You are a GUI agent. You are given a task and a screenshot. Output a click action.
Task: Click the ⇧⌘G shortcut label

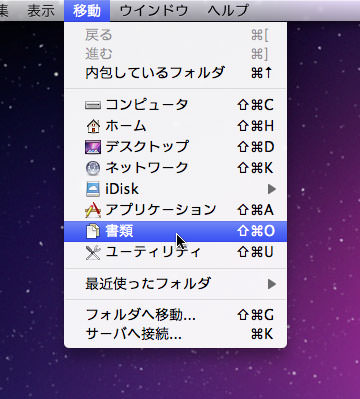pos(255,315)
